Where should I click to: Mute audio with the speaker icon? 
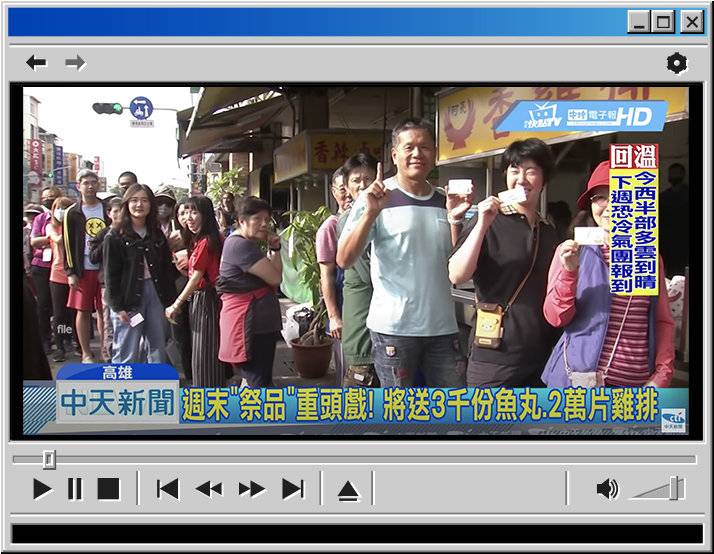coord(607,489)
